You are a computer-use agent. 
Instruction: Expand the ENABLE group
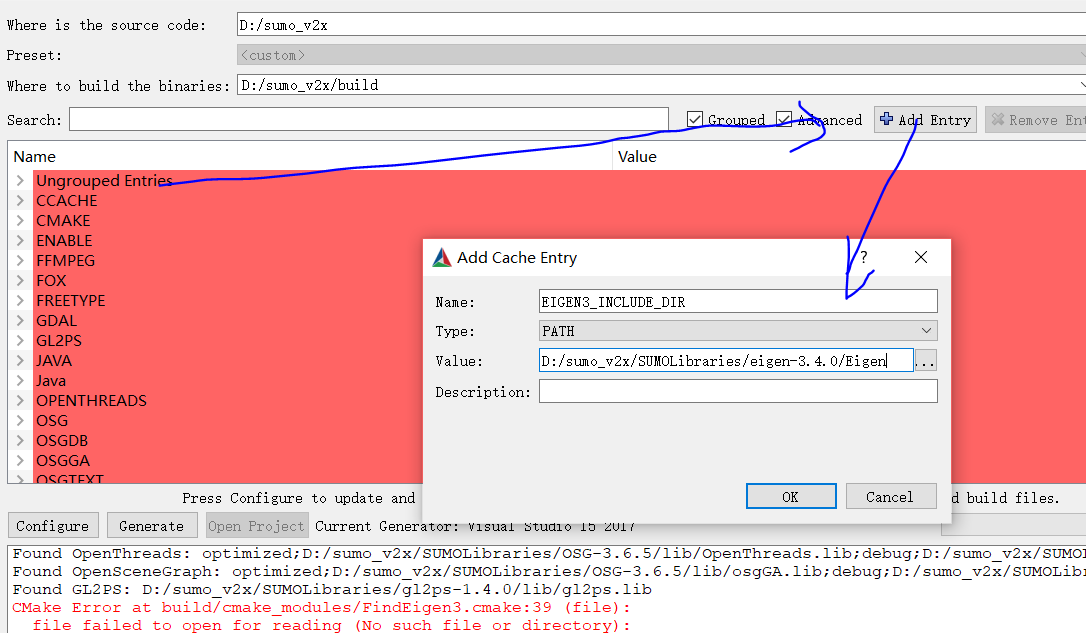(x=20, y=241)
